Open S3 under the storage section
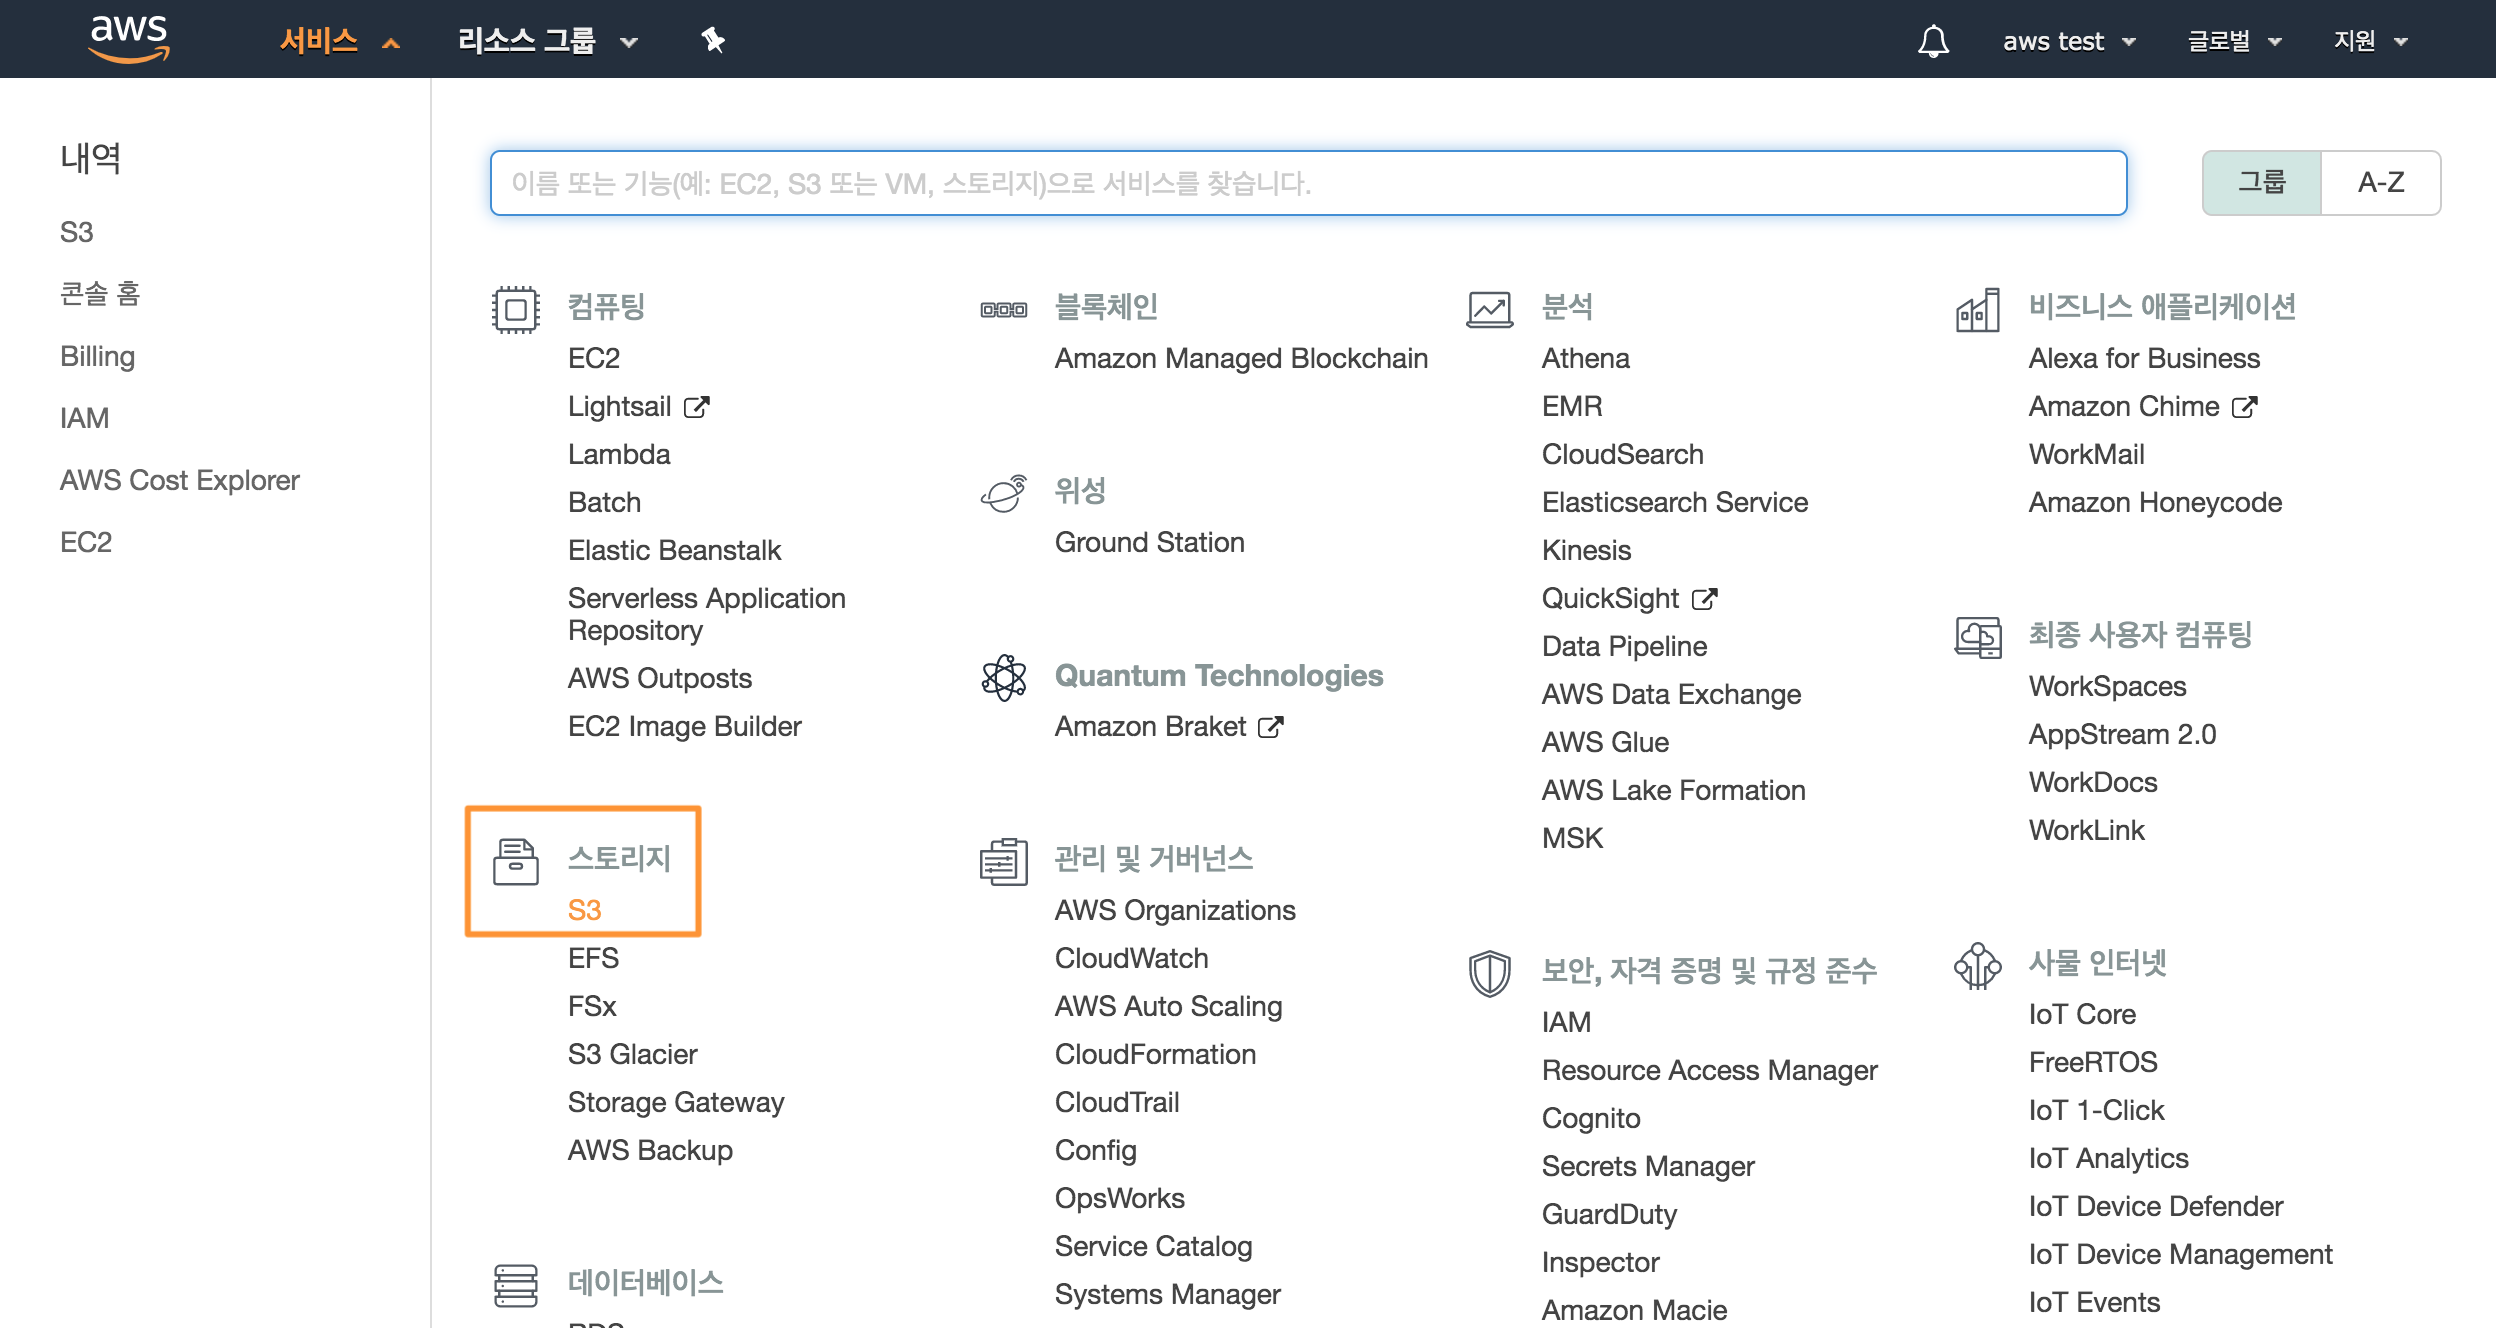Viewport: 2496px width, 1328px height. 584,910
